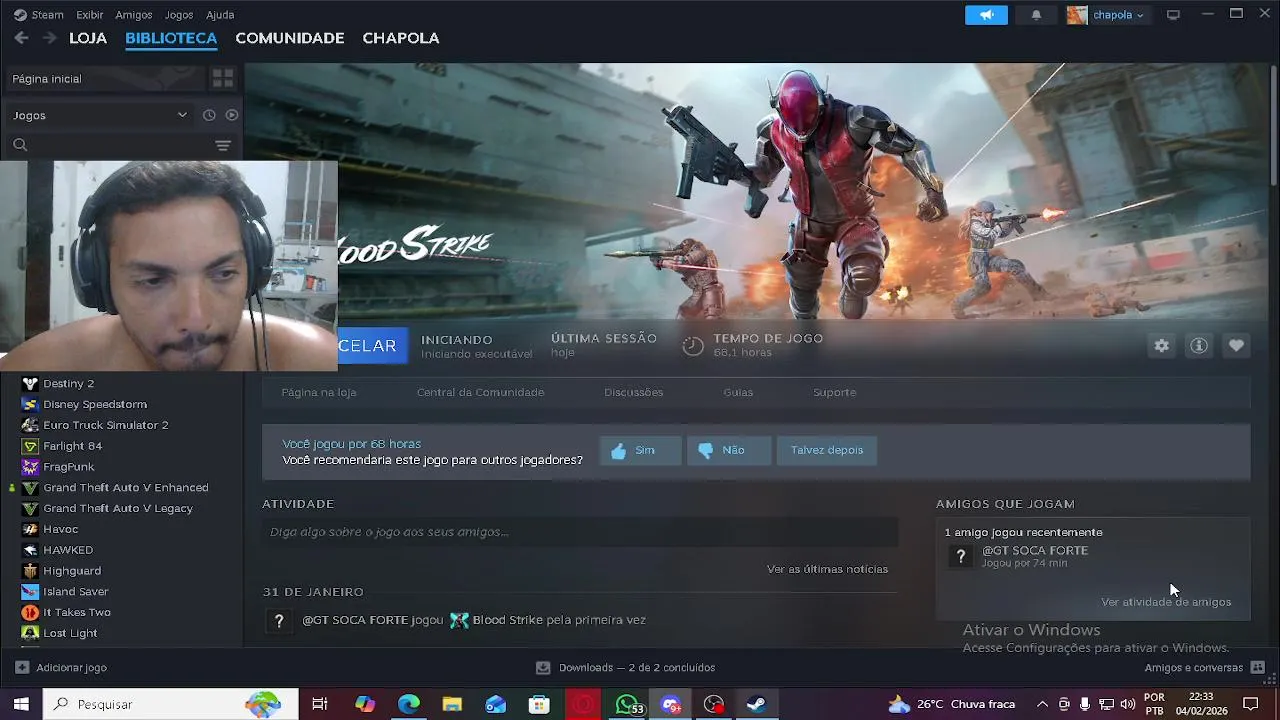Open the Windows Start menu
1280x720 pixels.
coord(21,704)
